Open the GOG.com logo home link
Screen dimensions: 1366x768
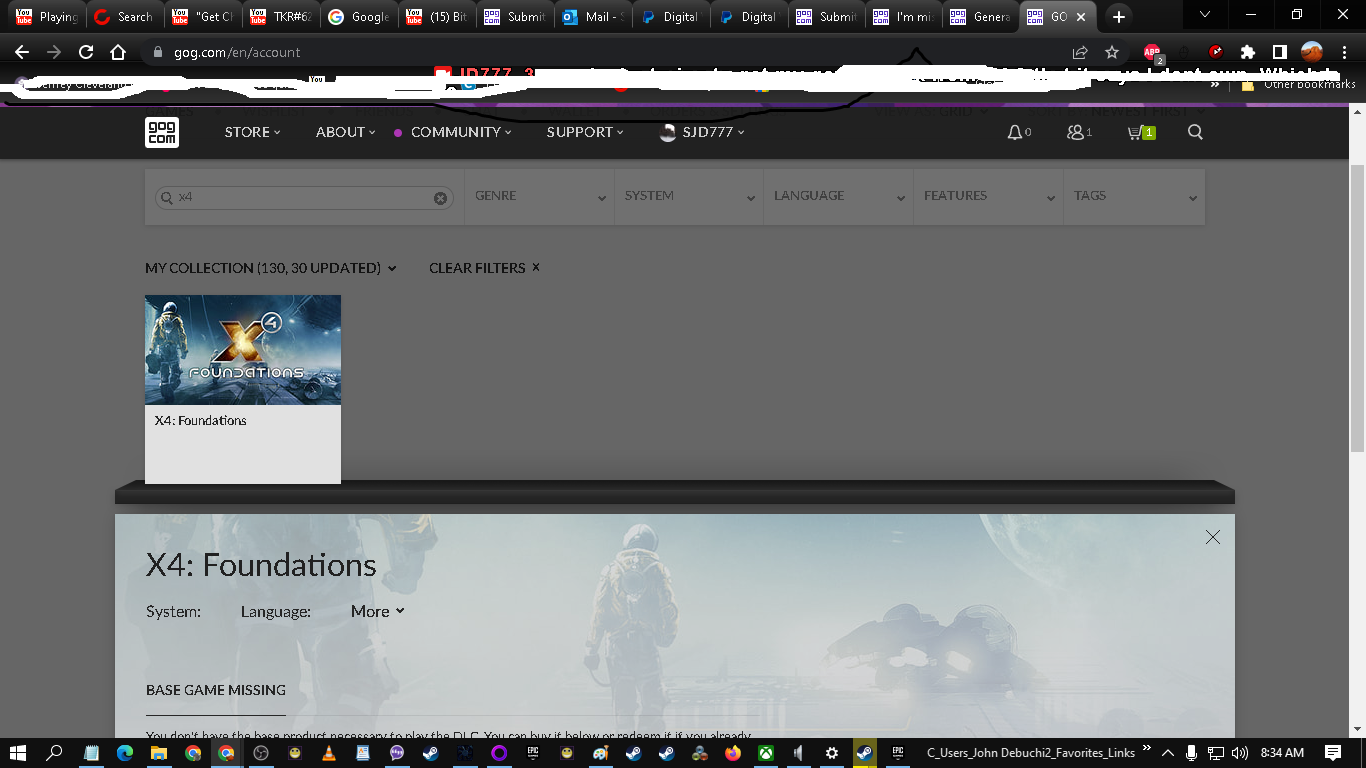click(162, 132)
